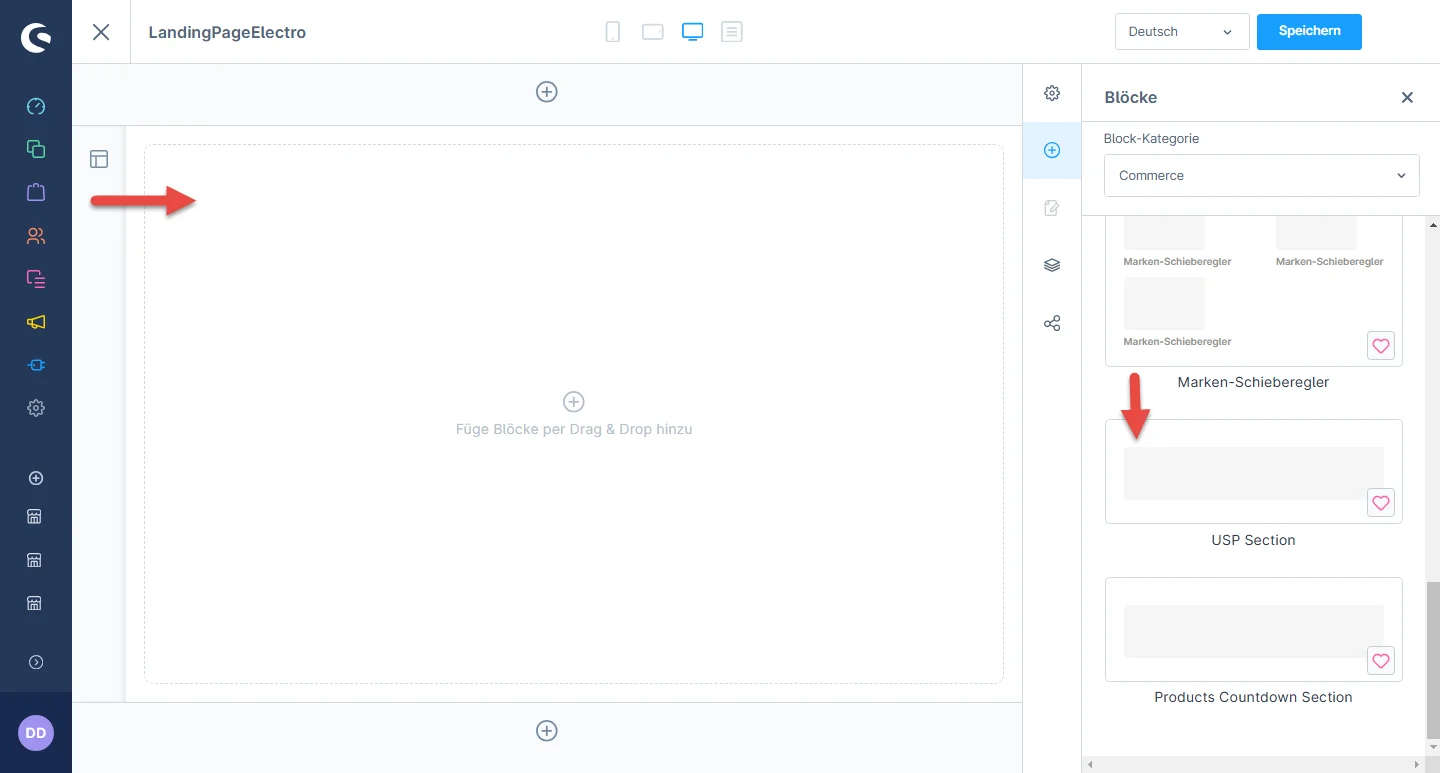The height and width of the screenshot is (773, 1440).
Task: Open the Marketing megaphone icon
Action: [36, 322]
